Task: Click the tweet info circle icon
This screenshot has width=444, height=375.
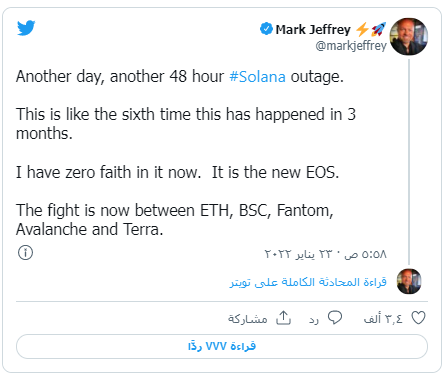Action: [x=25, y=253]
